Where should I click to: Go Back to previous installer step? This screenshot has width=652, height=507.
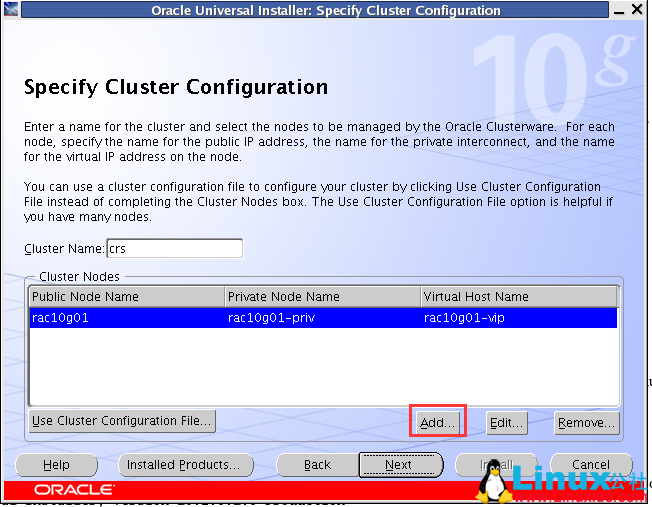[x=318, y=465]
